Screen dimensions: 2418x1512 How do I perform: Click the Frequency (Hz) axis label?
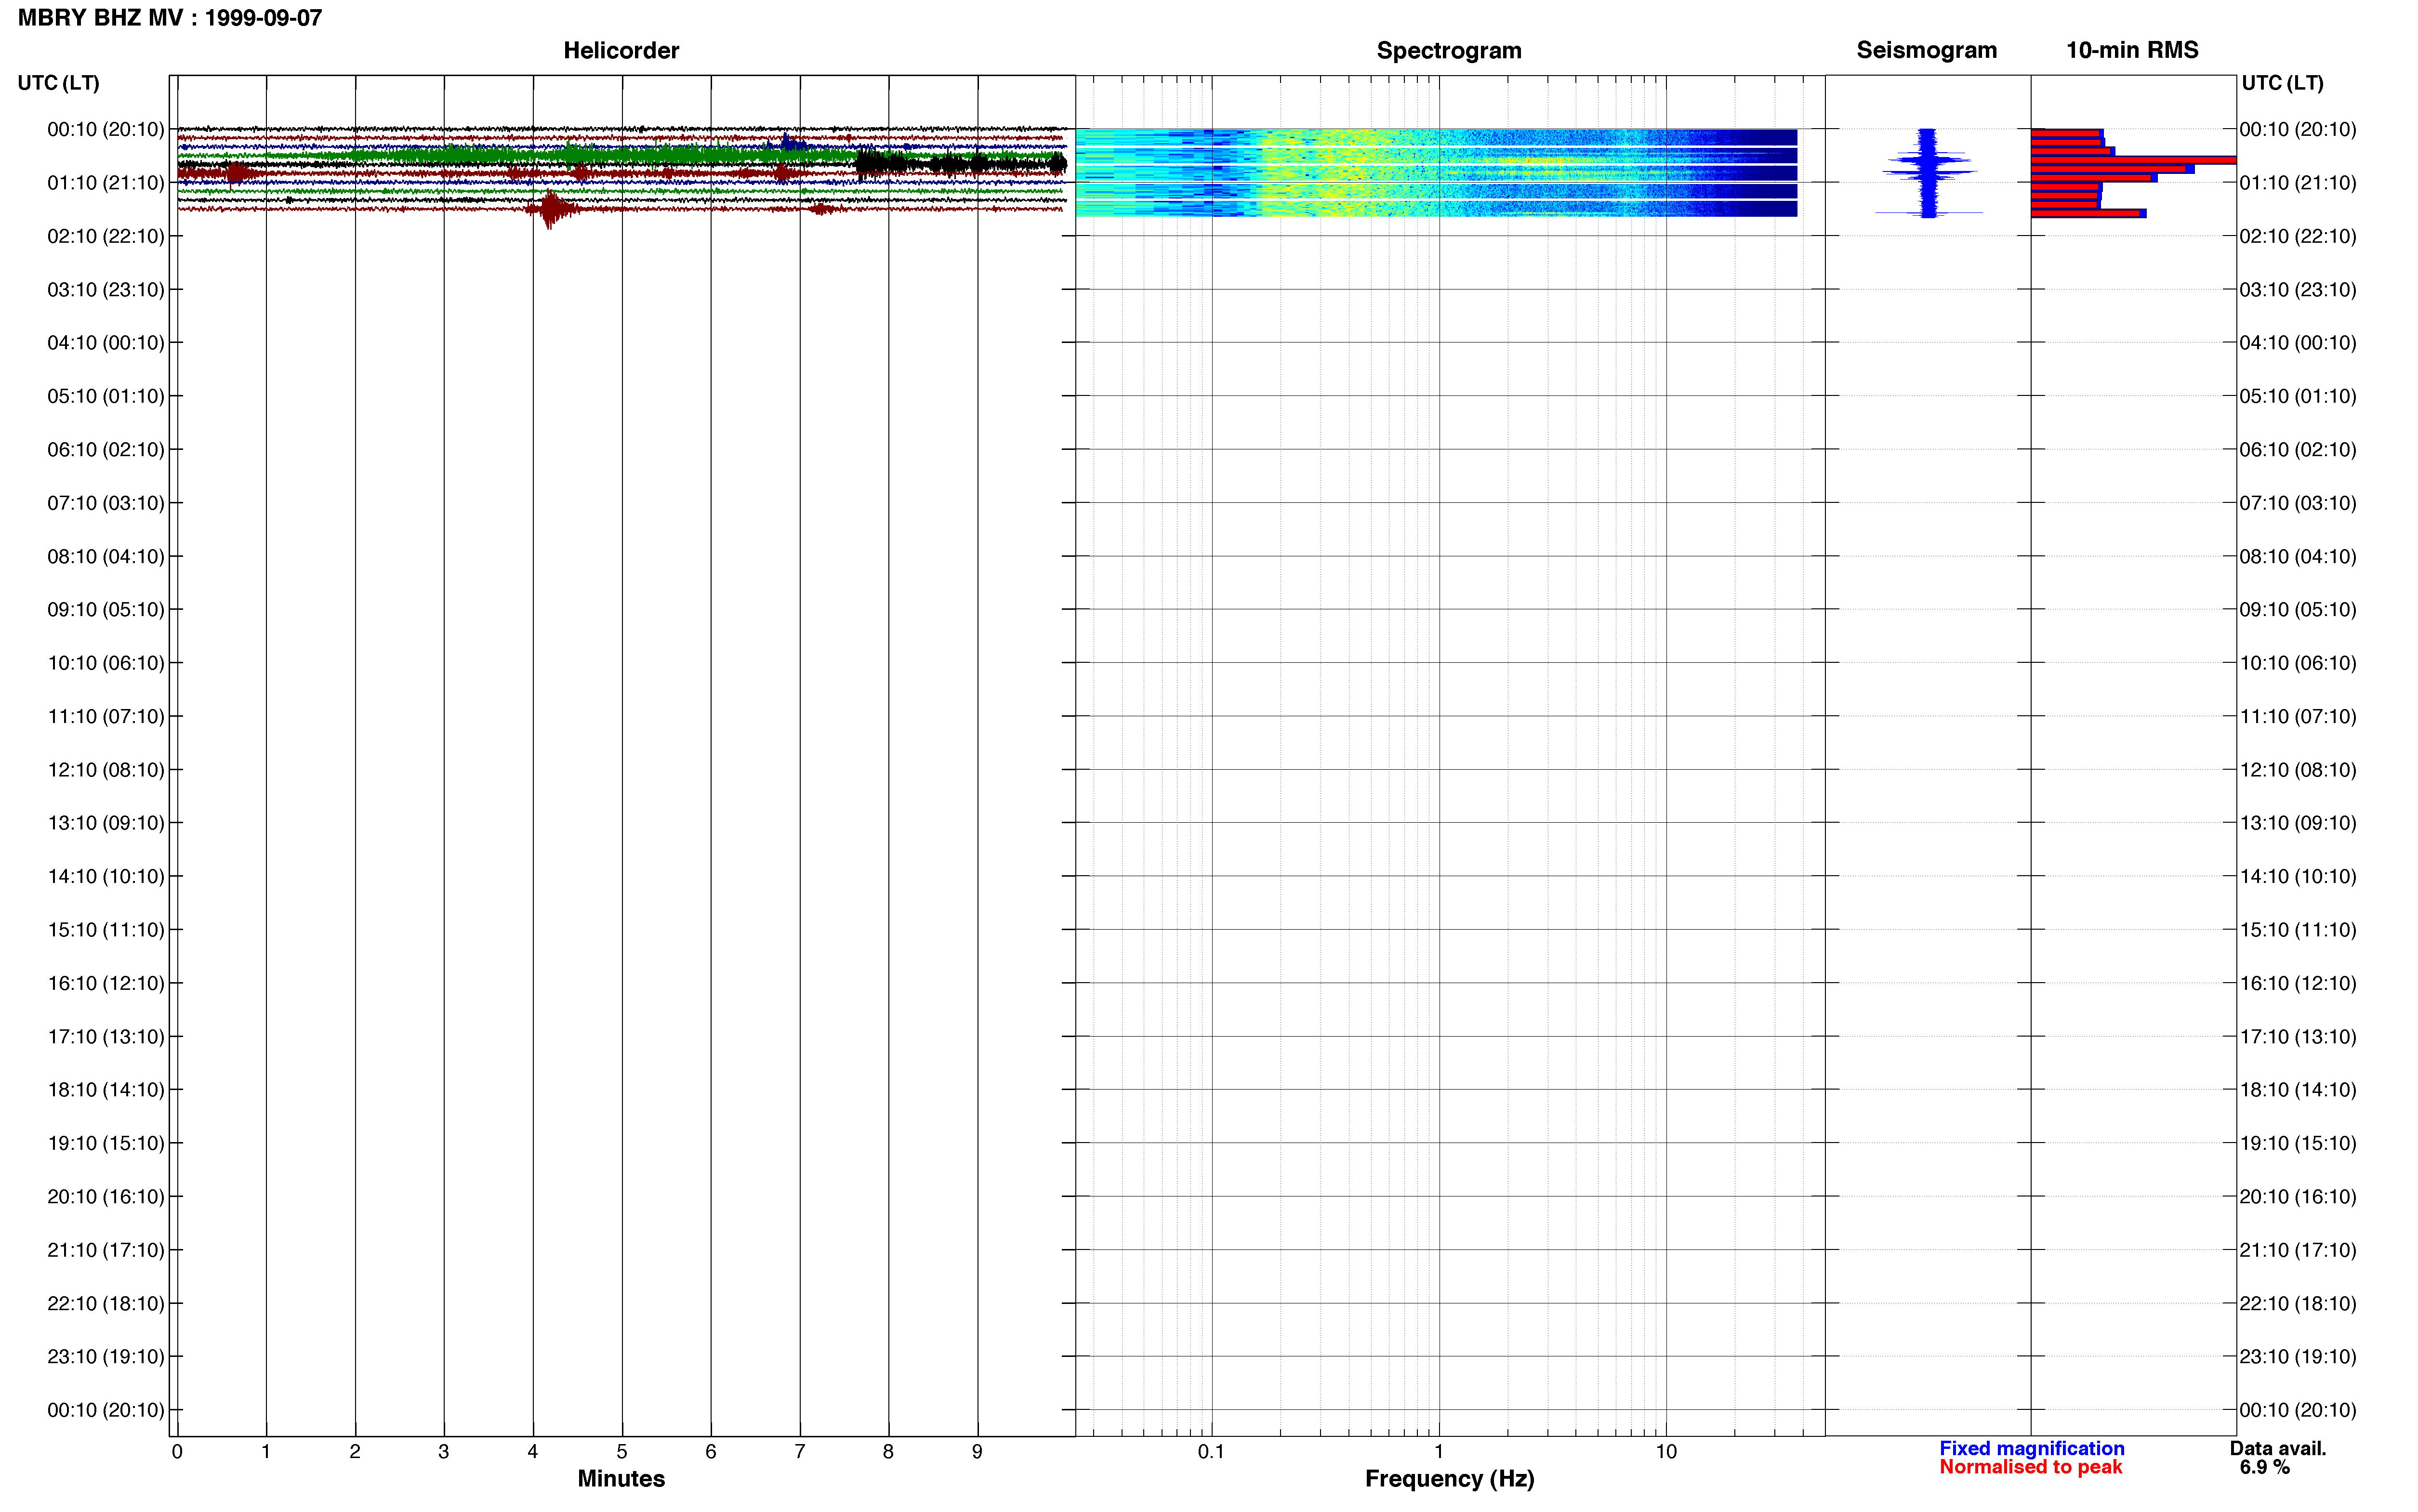(x=1449, y=1478)
